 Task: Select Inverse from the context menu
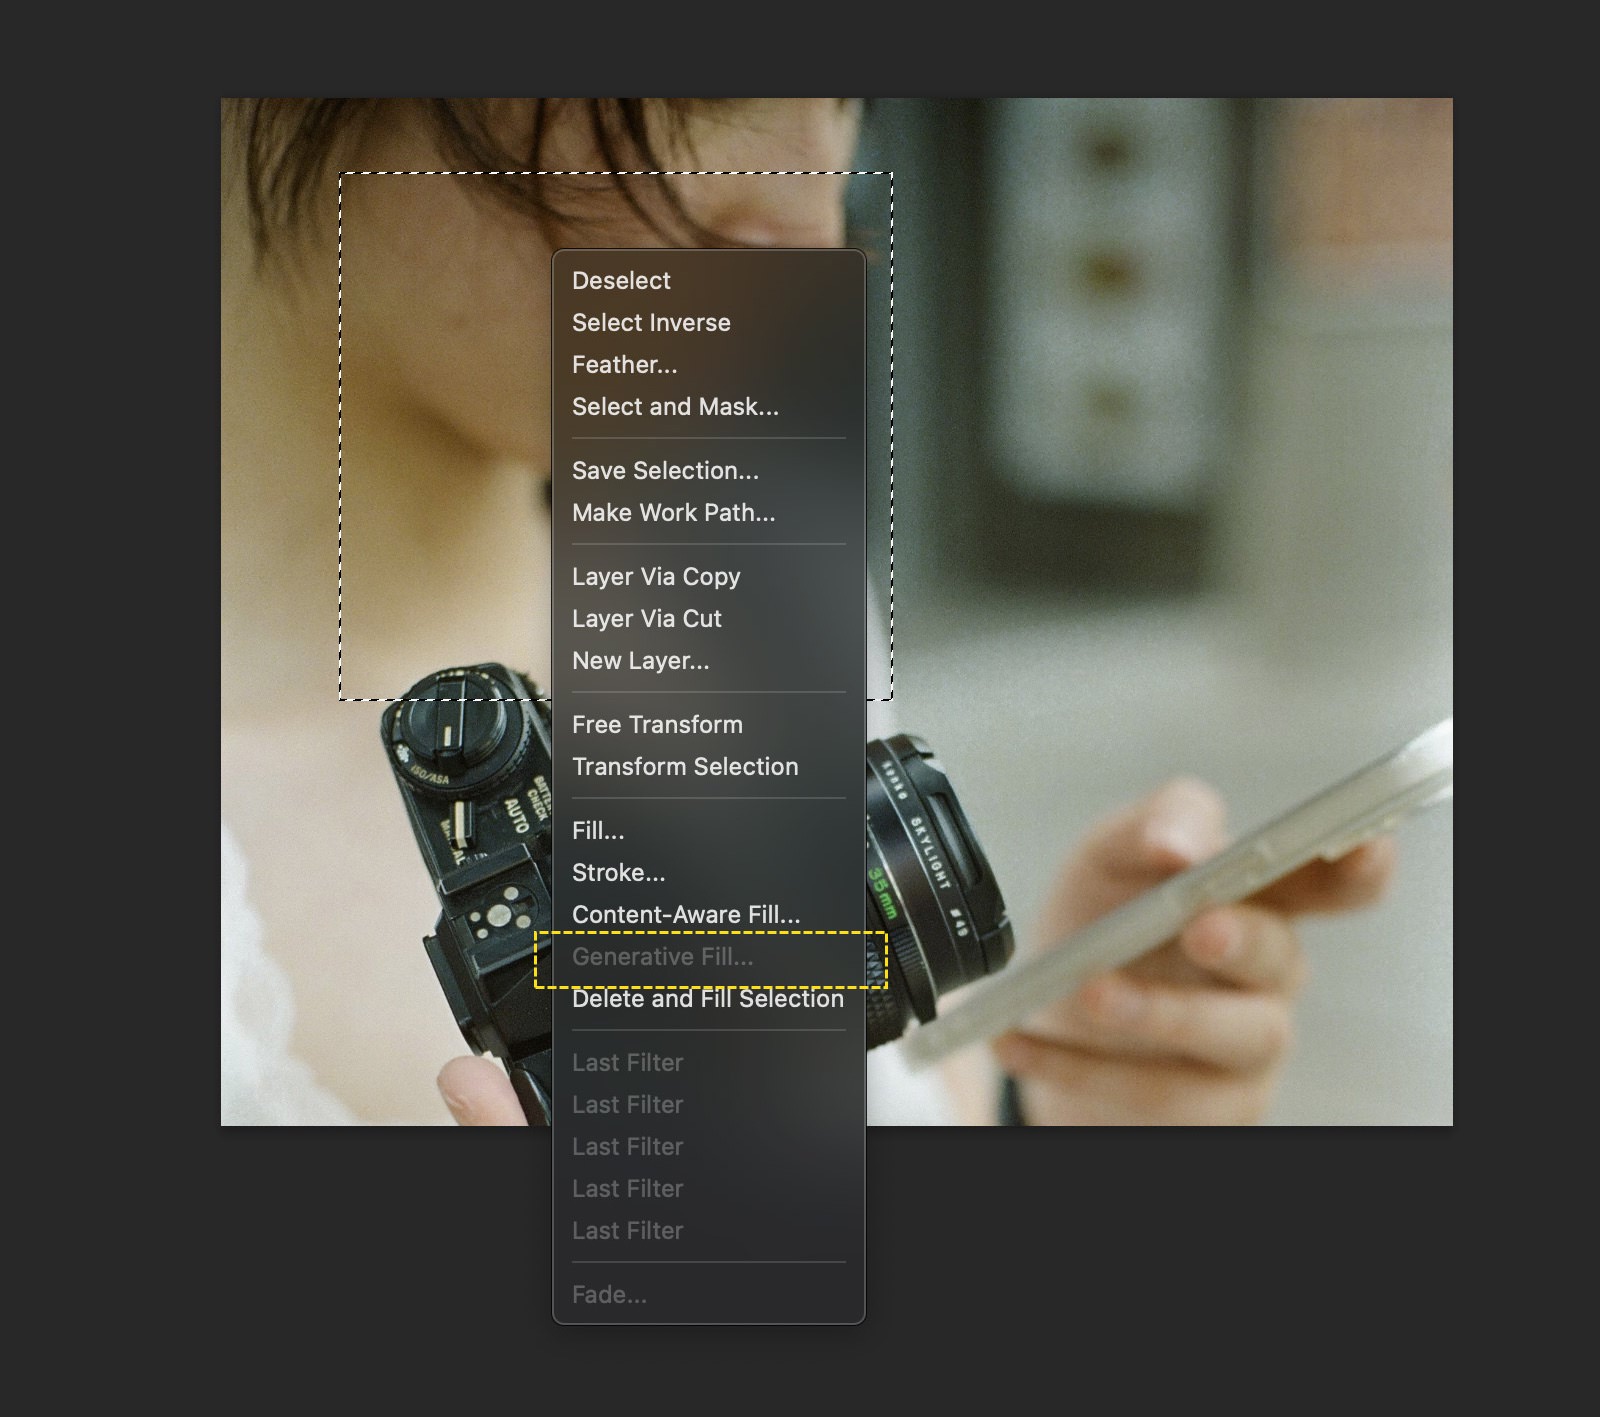click(x=651, y=323)
